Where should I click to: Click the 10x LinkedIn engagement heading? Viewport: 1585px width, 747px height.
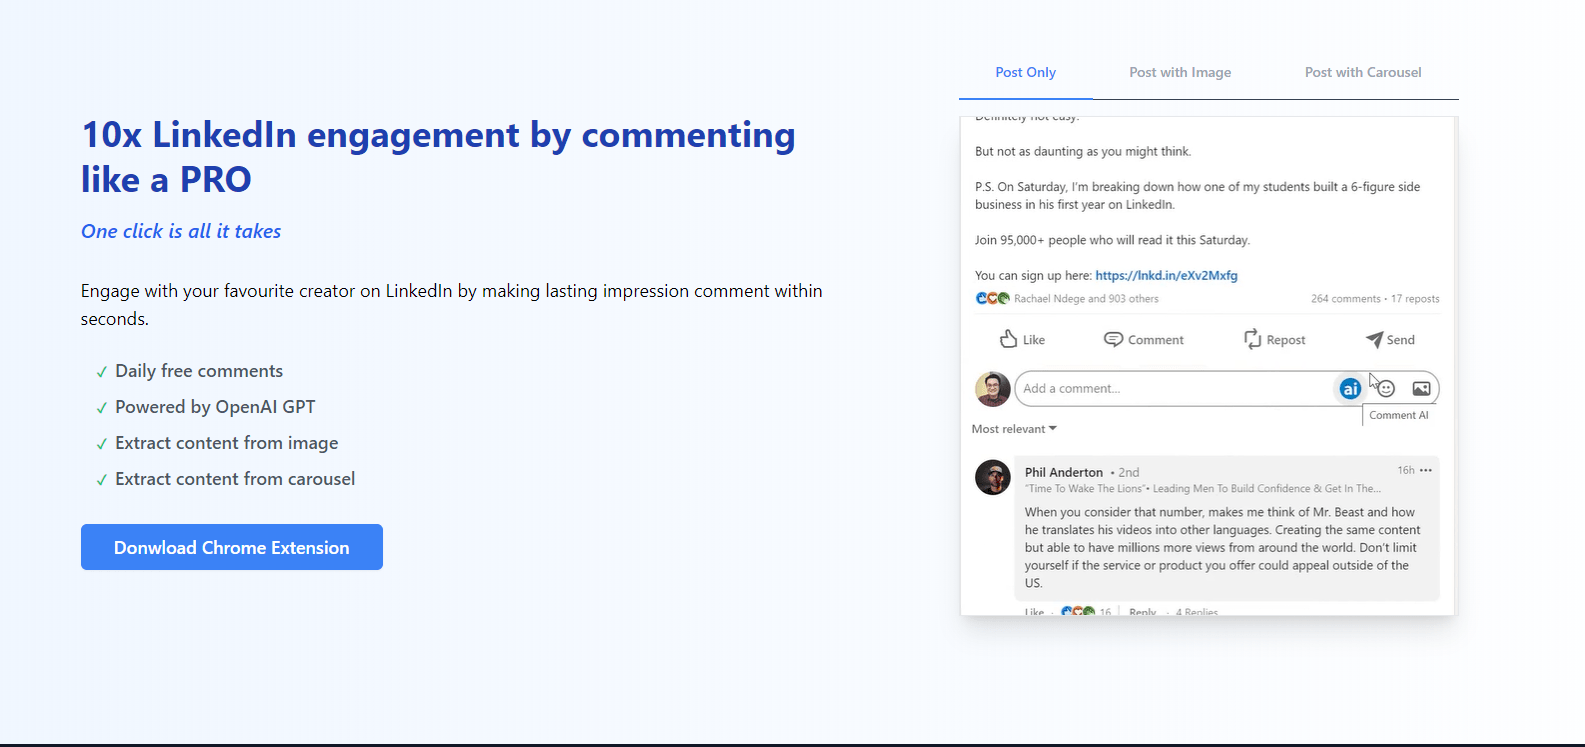pos(438,157)
